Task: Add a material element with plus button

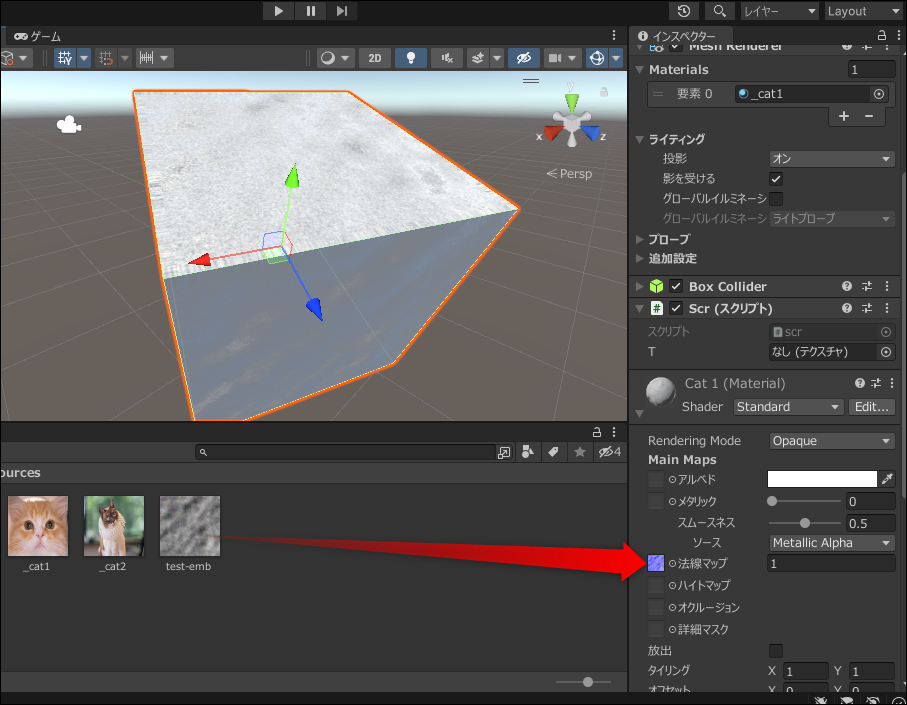Action: 844,116
